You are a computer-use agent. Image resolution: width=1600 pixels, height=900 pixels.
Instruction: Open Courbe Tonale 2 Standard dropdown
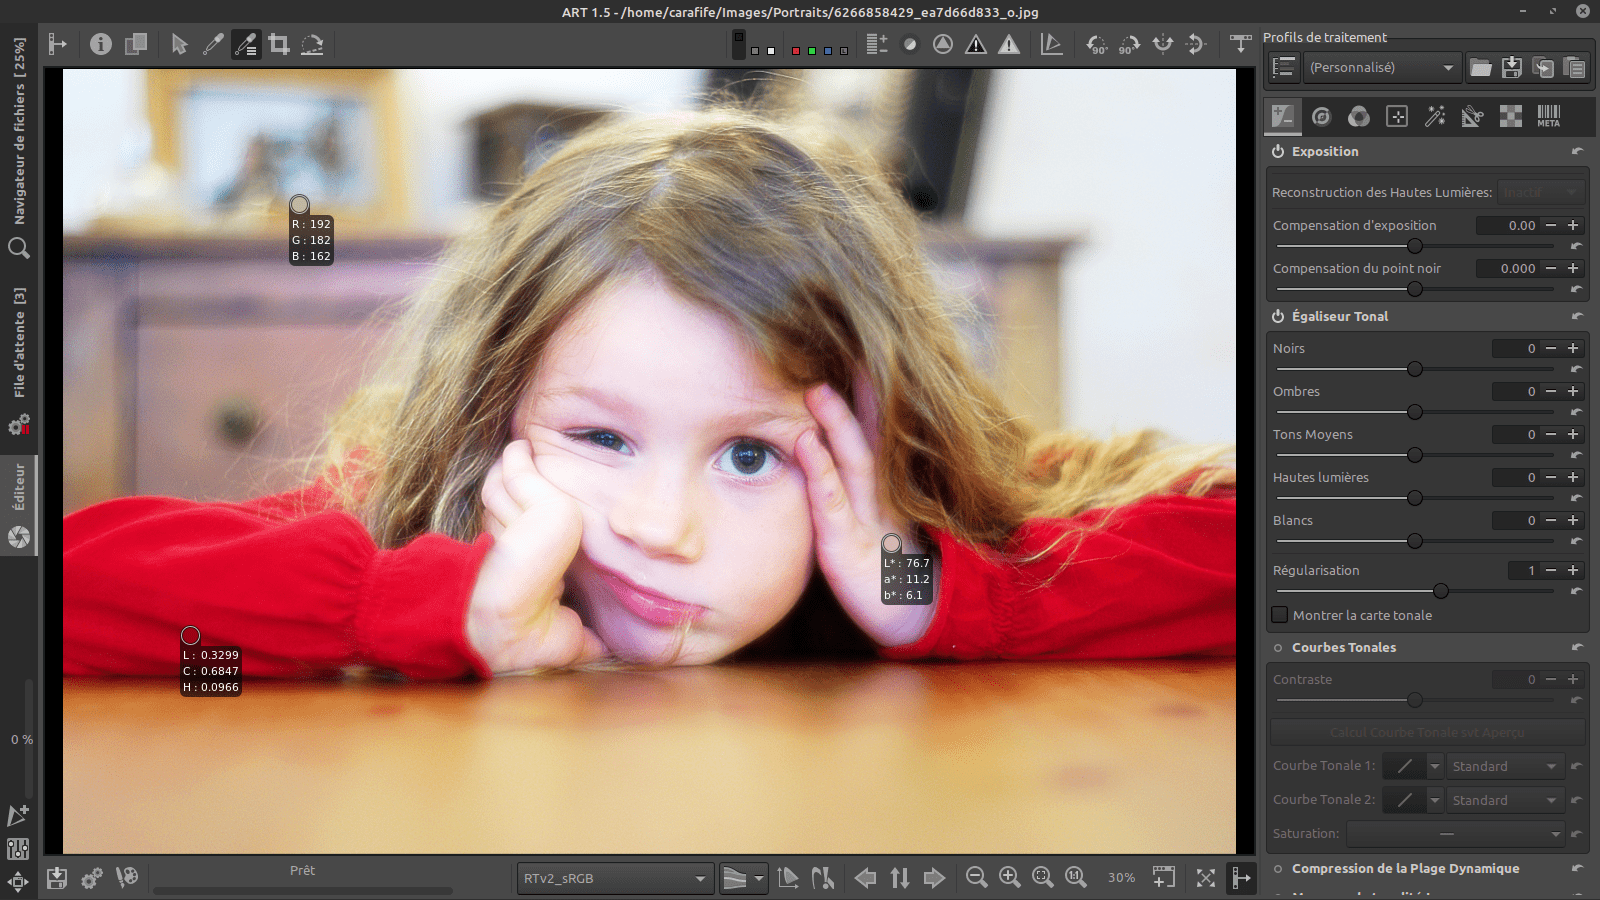pyautogui.click(x=1506, y=800)
